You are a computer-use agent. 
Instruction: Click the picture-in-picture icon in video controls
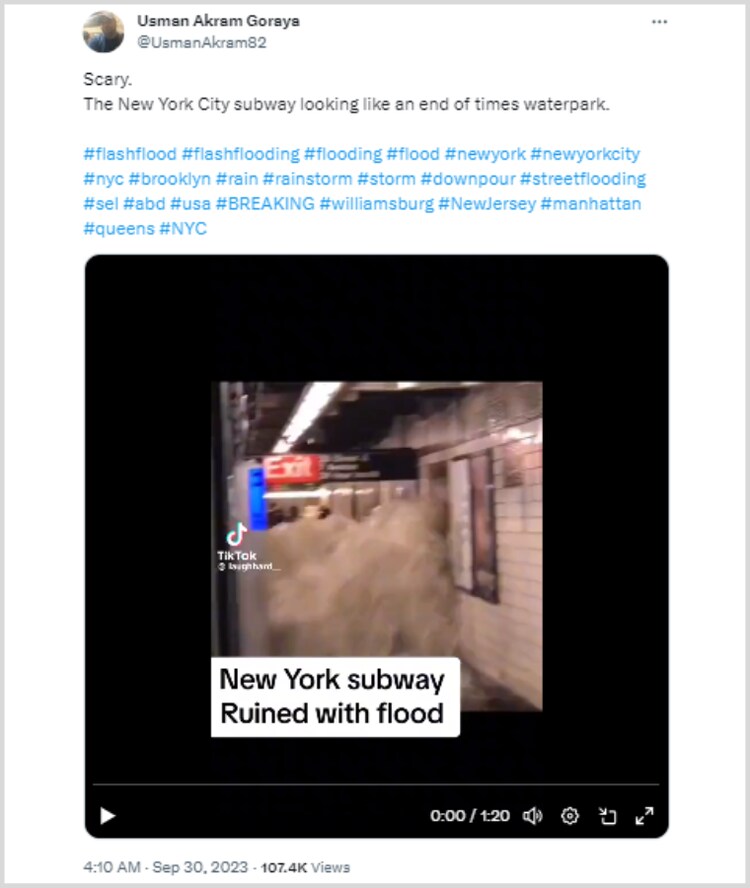click(x=607, y=816)
